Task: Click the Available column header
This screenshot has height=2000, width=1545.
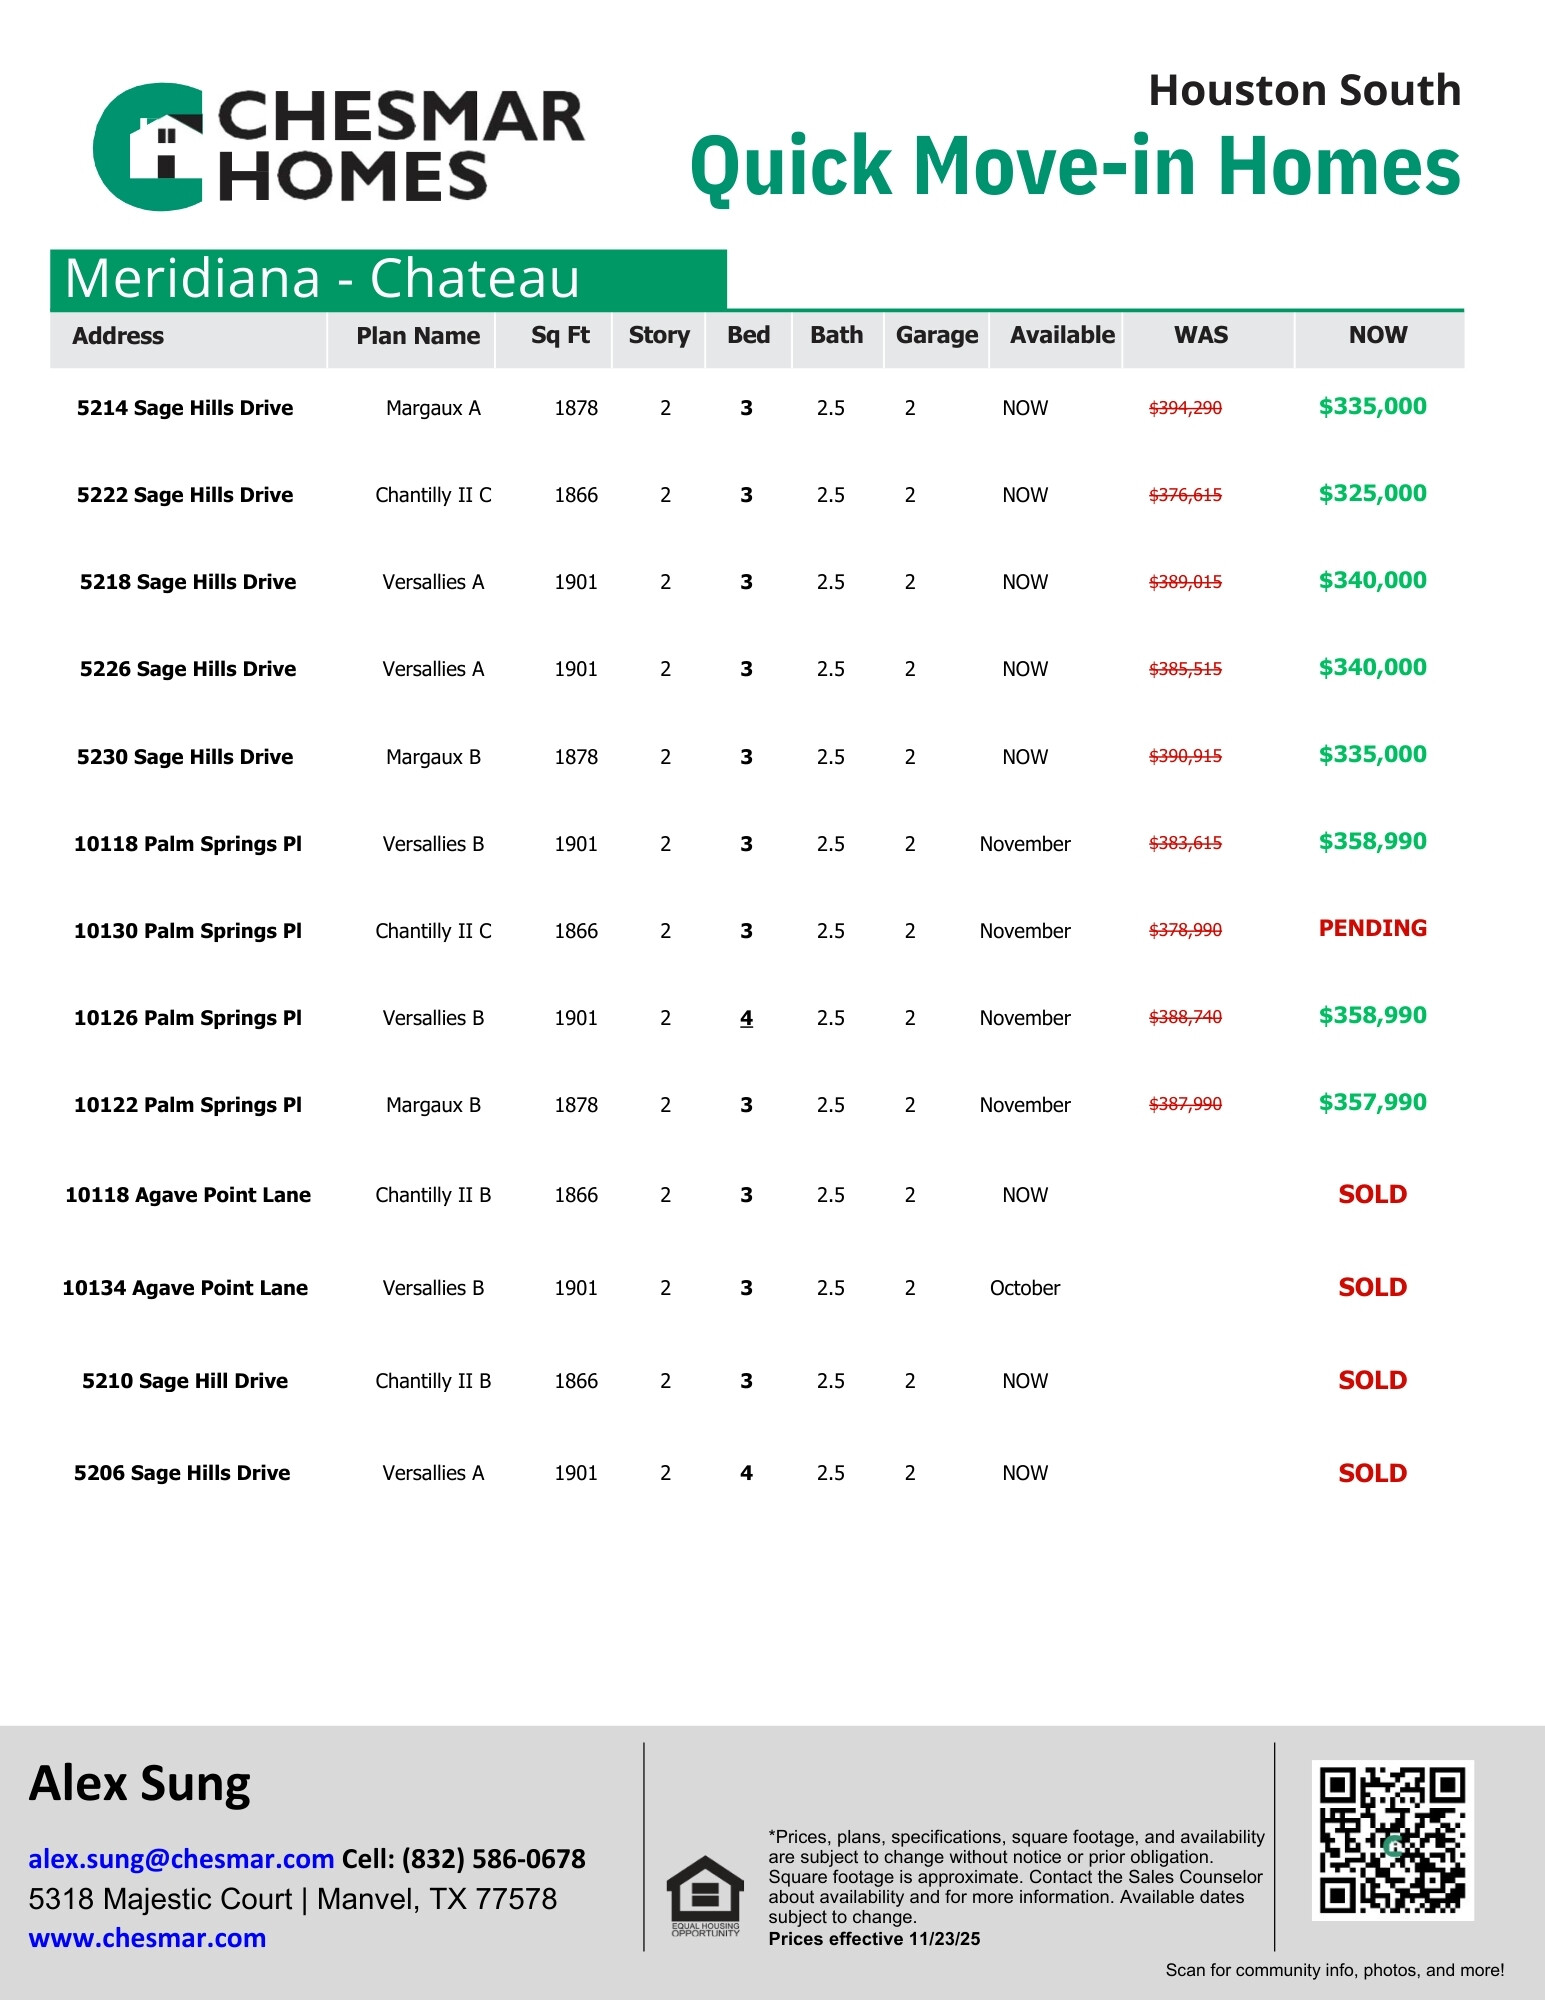Action: [1061, 336]
